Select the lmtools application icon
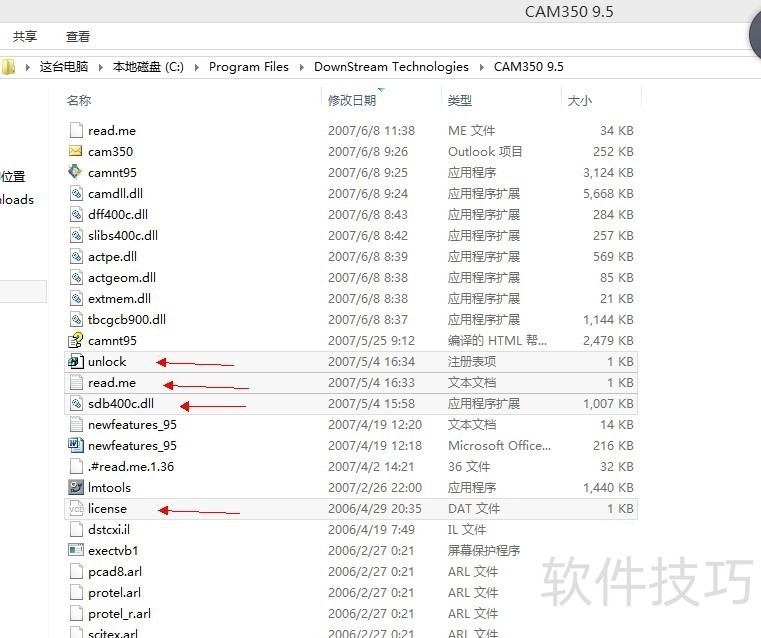The height and width of the screenshot is (638, 761). [76, 487]
